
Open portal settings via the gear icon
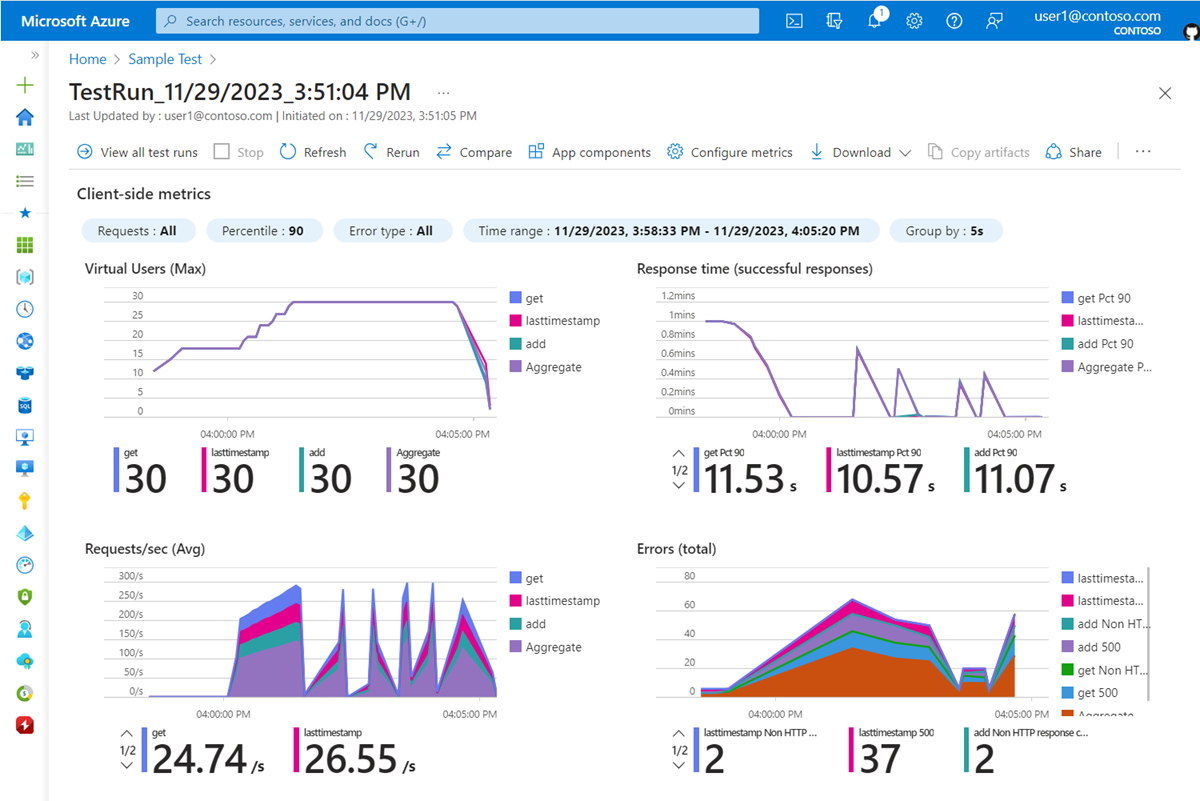click(x=914, y=20)
